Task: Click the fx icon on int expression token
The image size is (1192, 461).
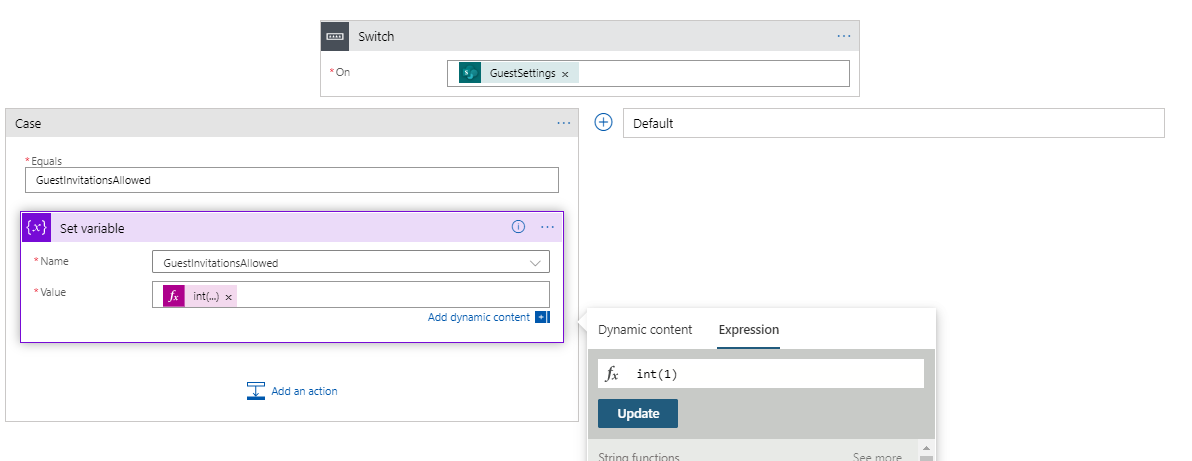Action: coord(174,296)
